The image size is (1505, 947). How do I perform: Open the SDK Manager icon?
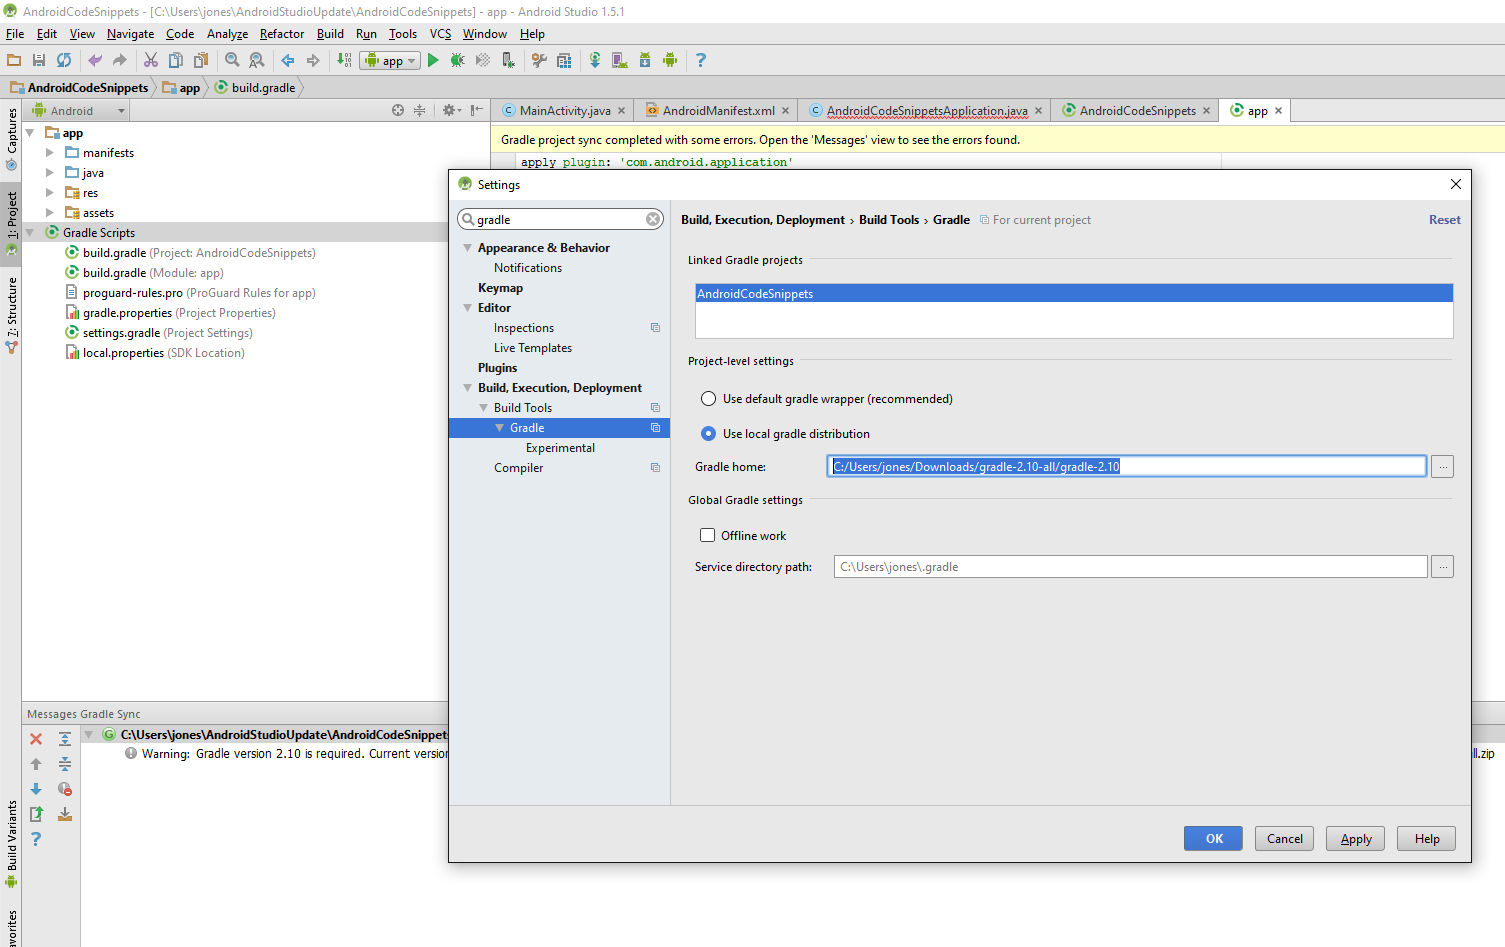(645, 60)
